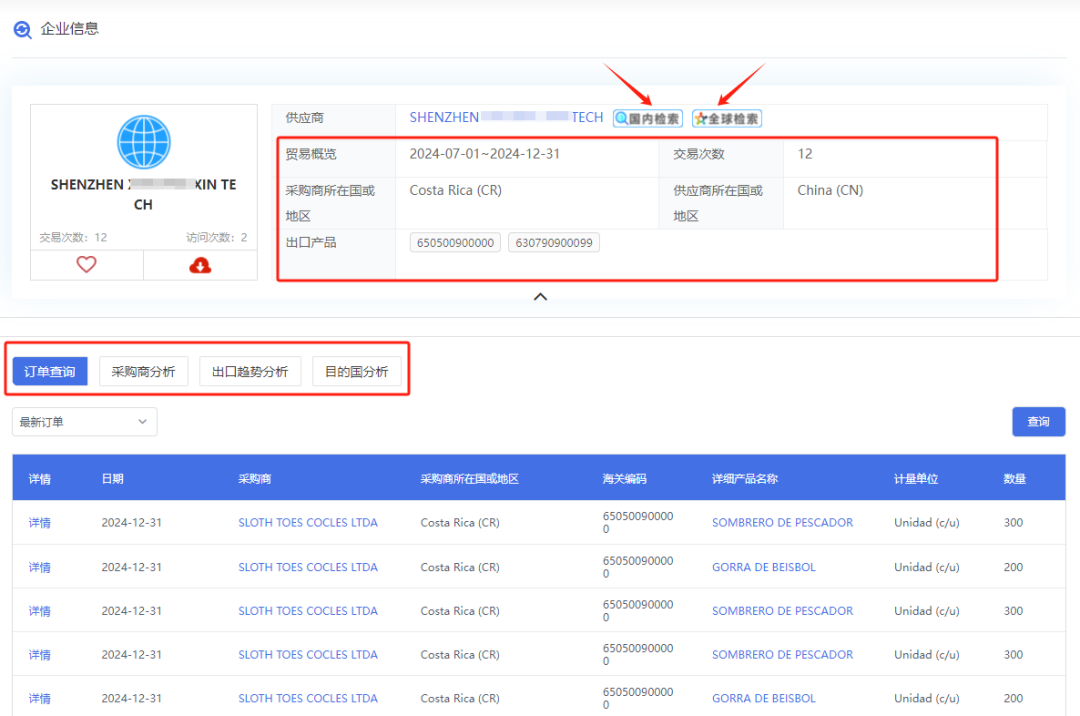Viewport: 1080px width, 716px height.
Task: Open GORRA DE BEISBOL product in last row
Action: 764,698
